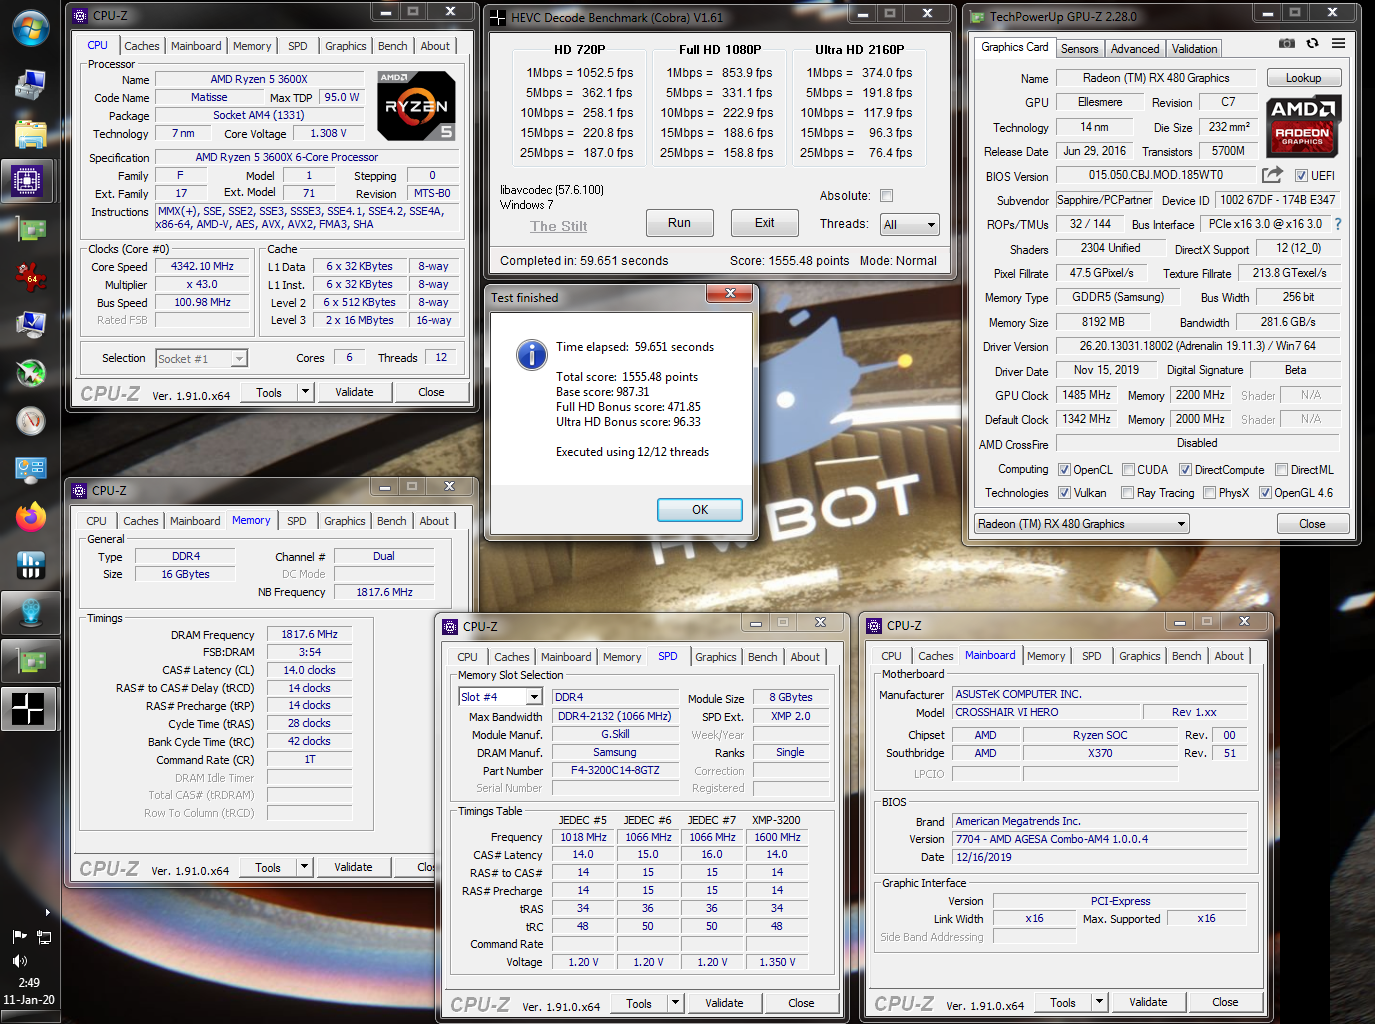Launch Firefox from the taskbar

click(30, 517)
